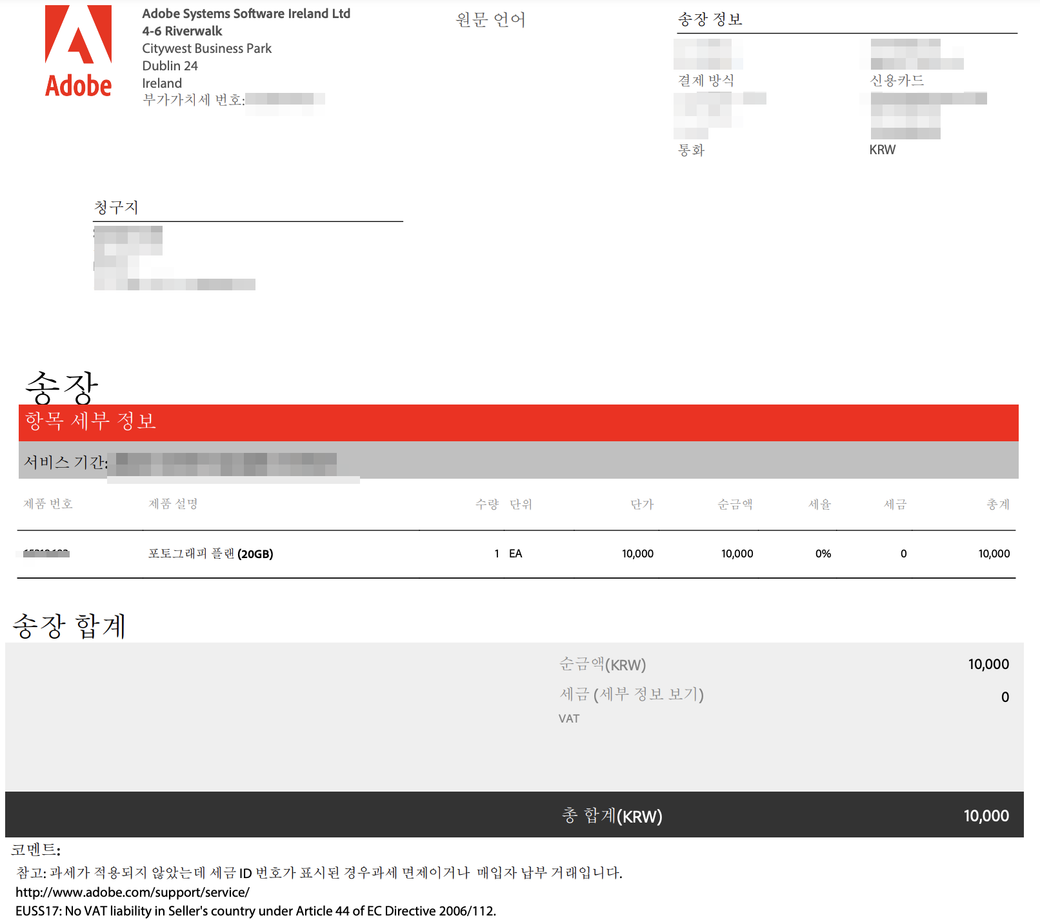Click the KRW currency value under 통화

coord(882,150)
